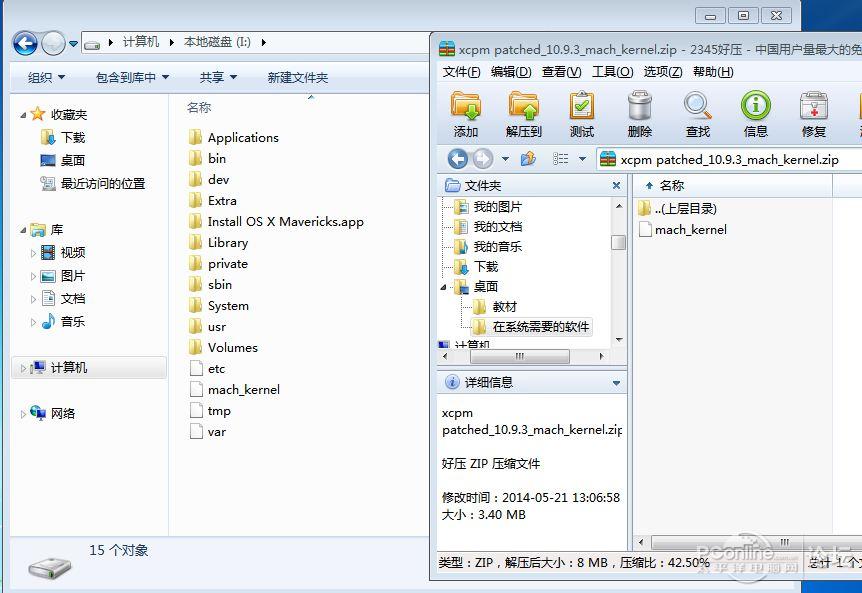Open the 查看(V) menu
The image size is (862, 593).
[x=561, y=72]
